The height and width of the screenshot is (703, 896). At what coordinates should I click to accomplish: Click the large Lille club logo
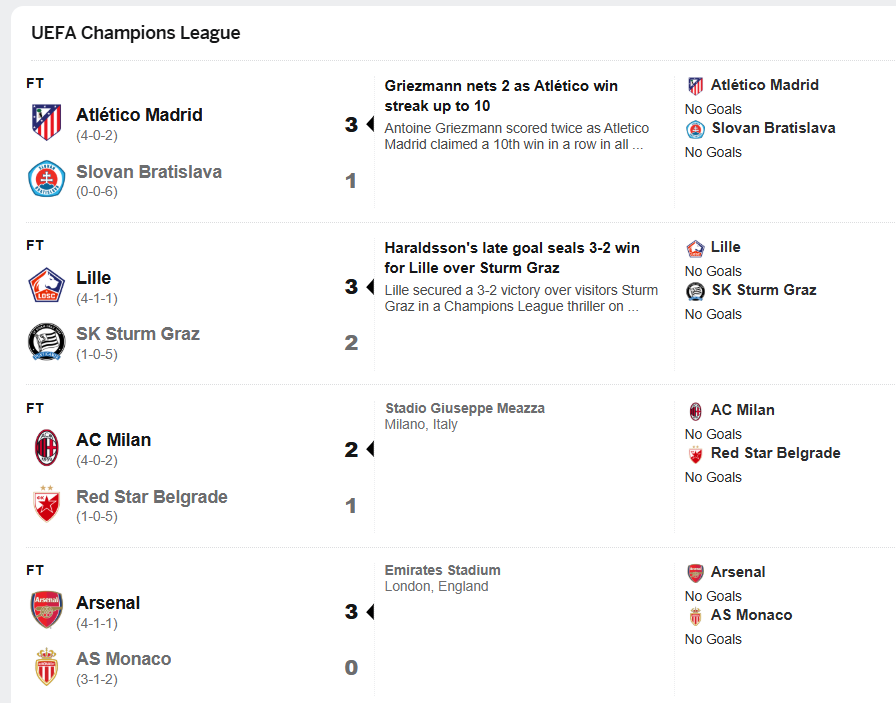click(46, 285)
